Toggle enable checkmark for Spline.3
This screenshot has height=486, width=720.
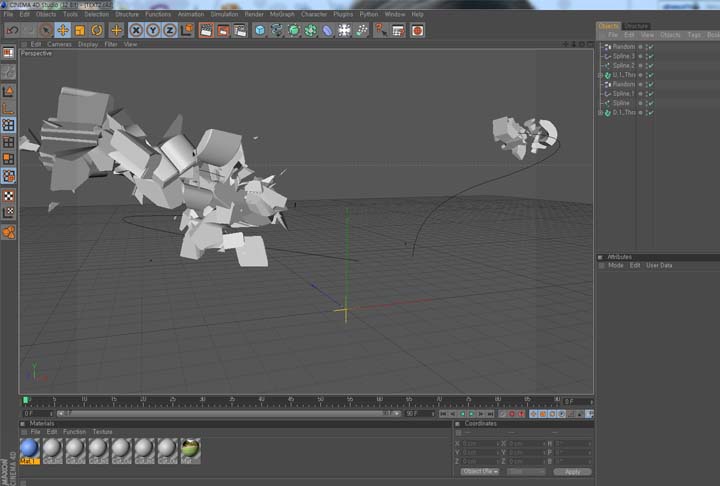point(651,56)
